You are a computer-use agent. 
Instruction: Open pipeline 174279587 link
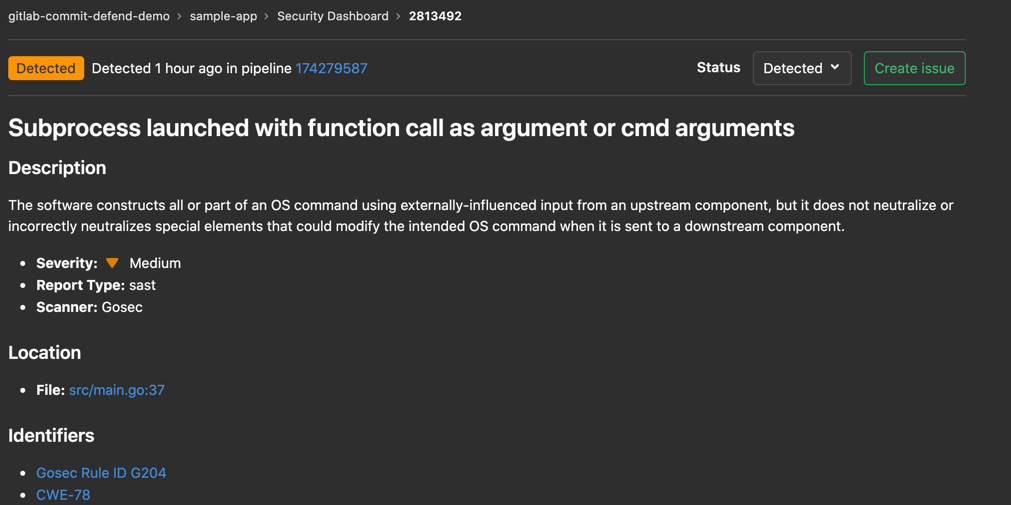tap(331, 68)
